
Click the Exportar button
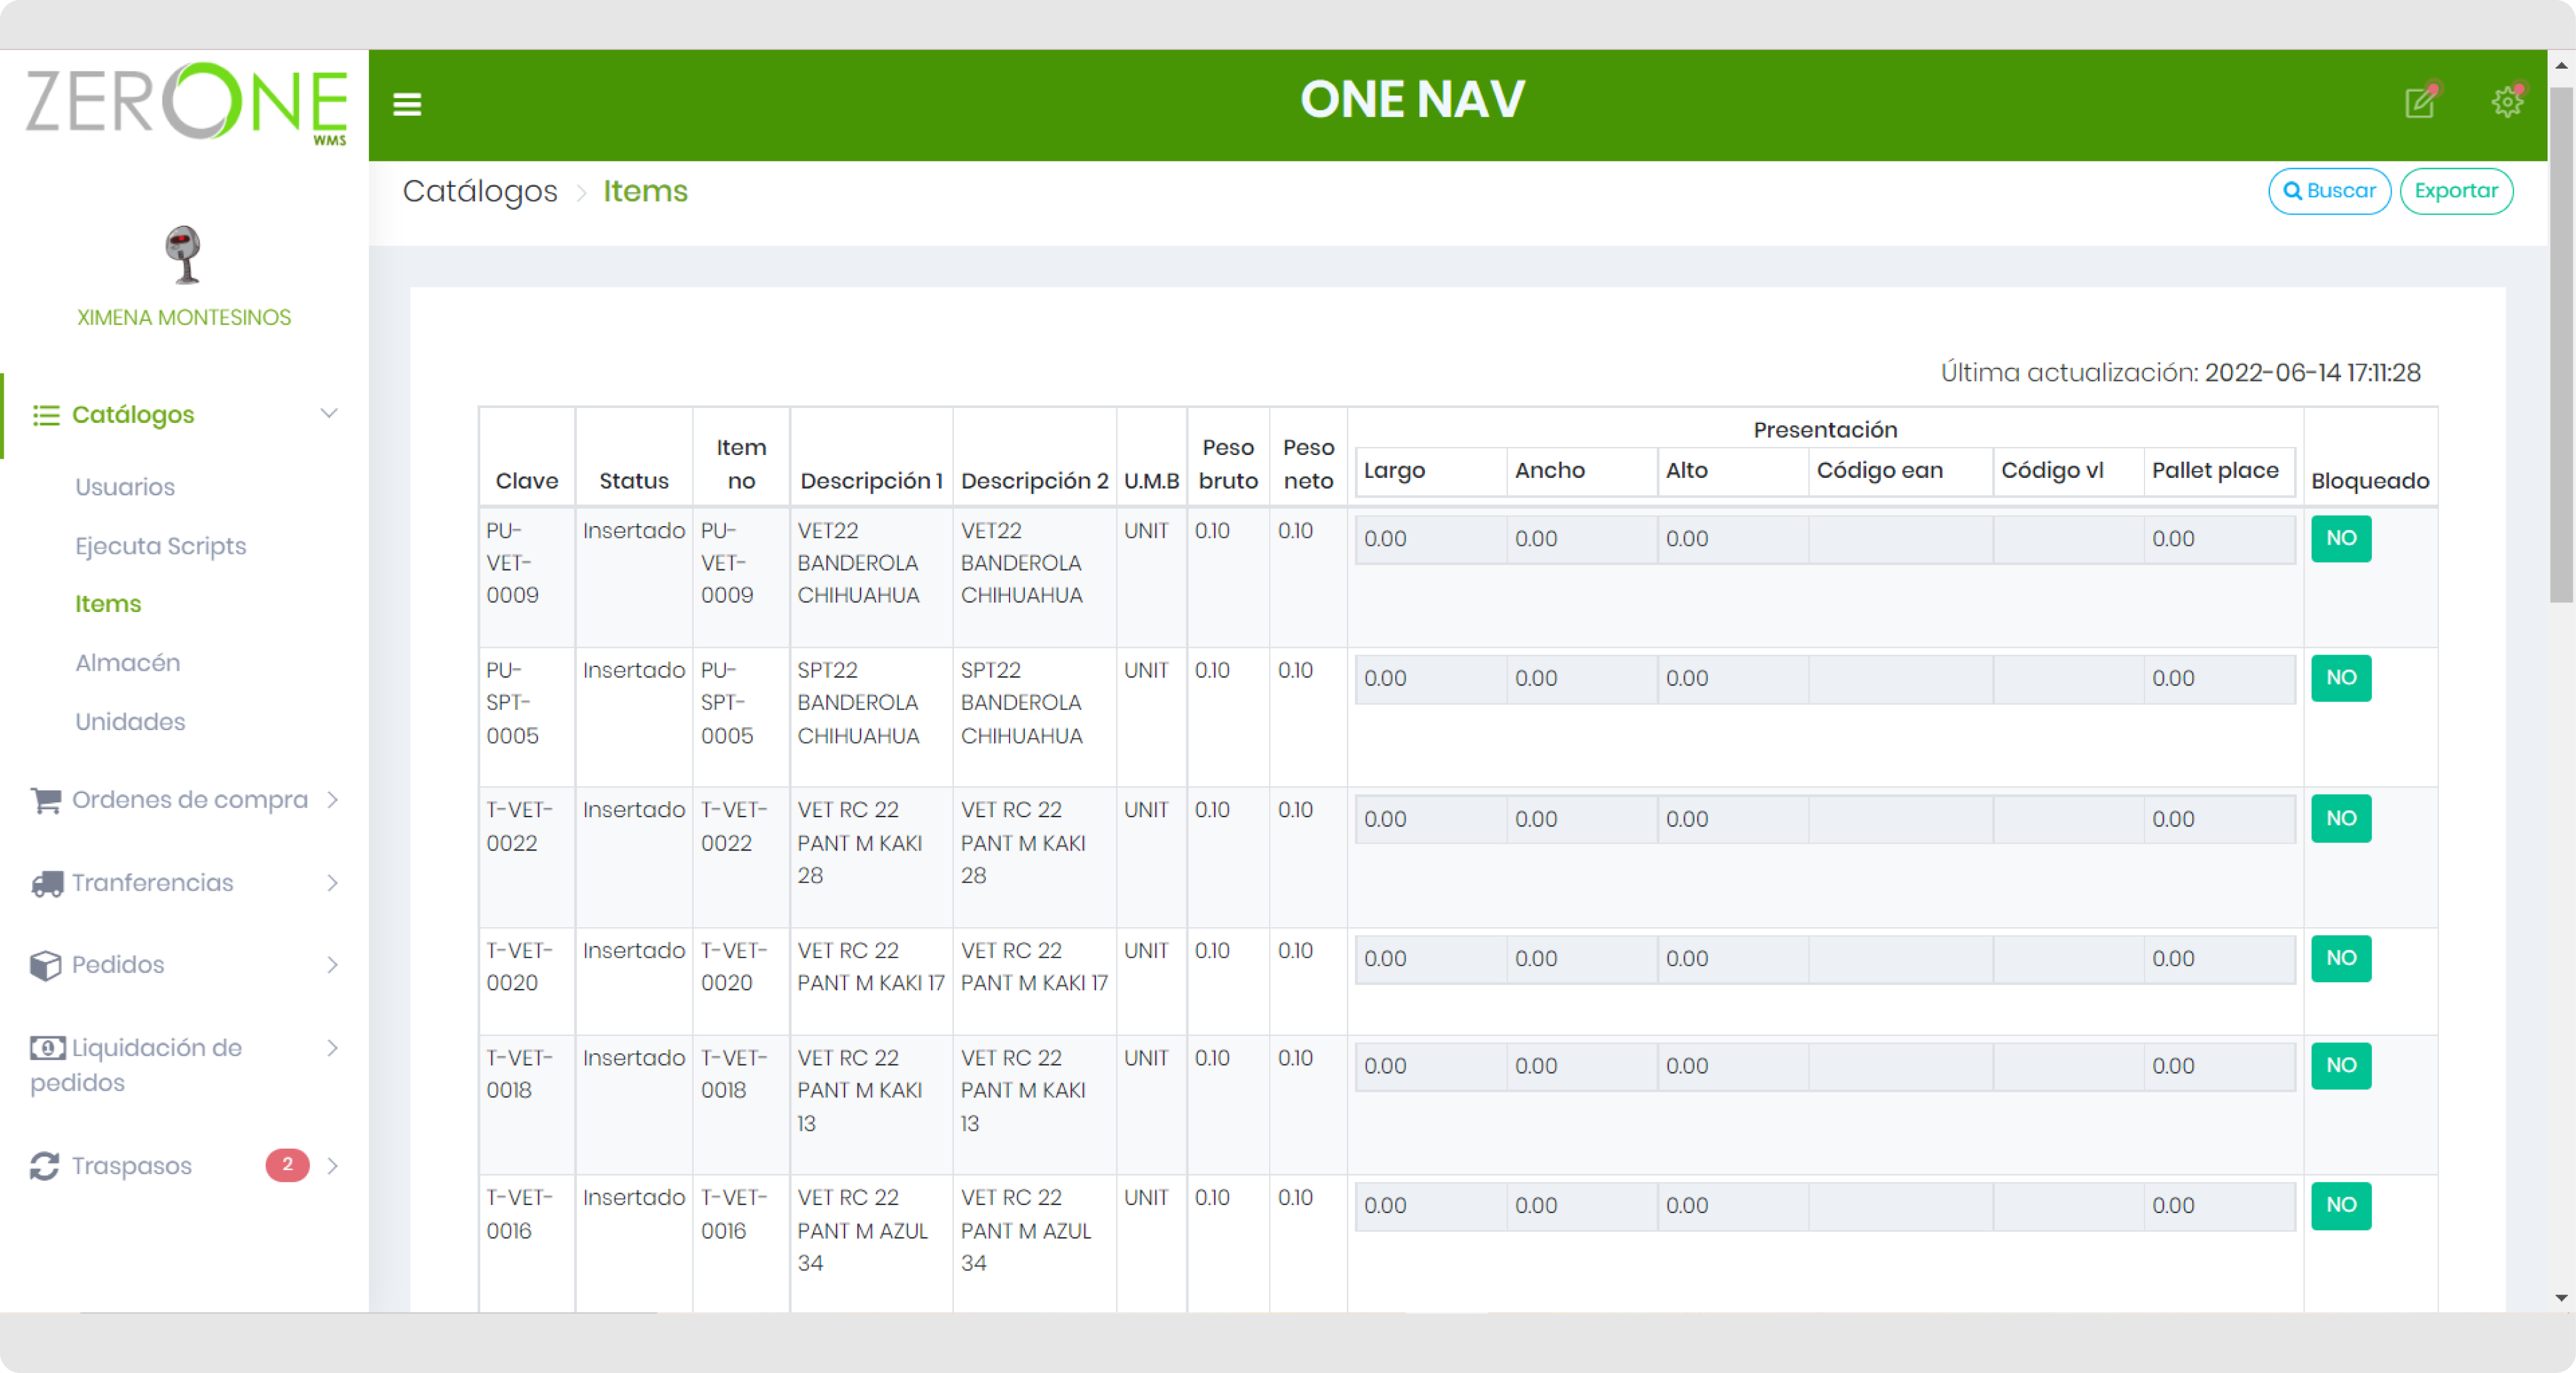[x=2456, y=191]
